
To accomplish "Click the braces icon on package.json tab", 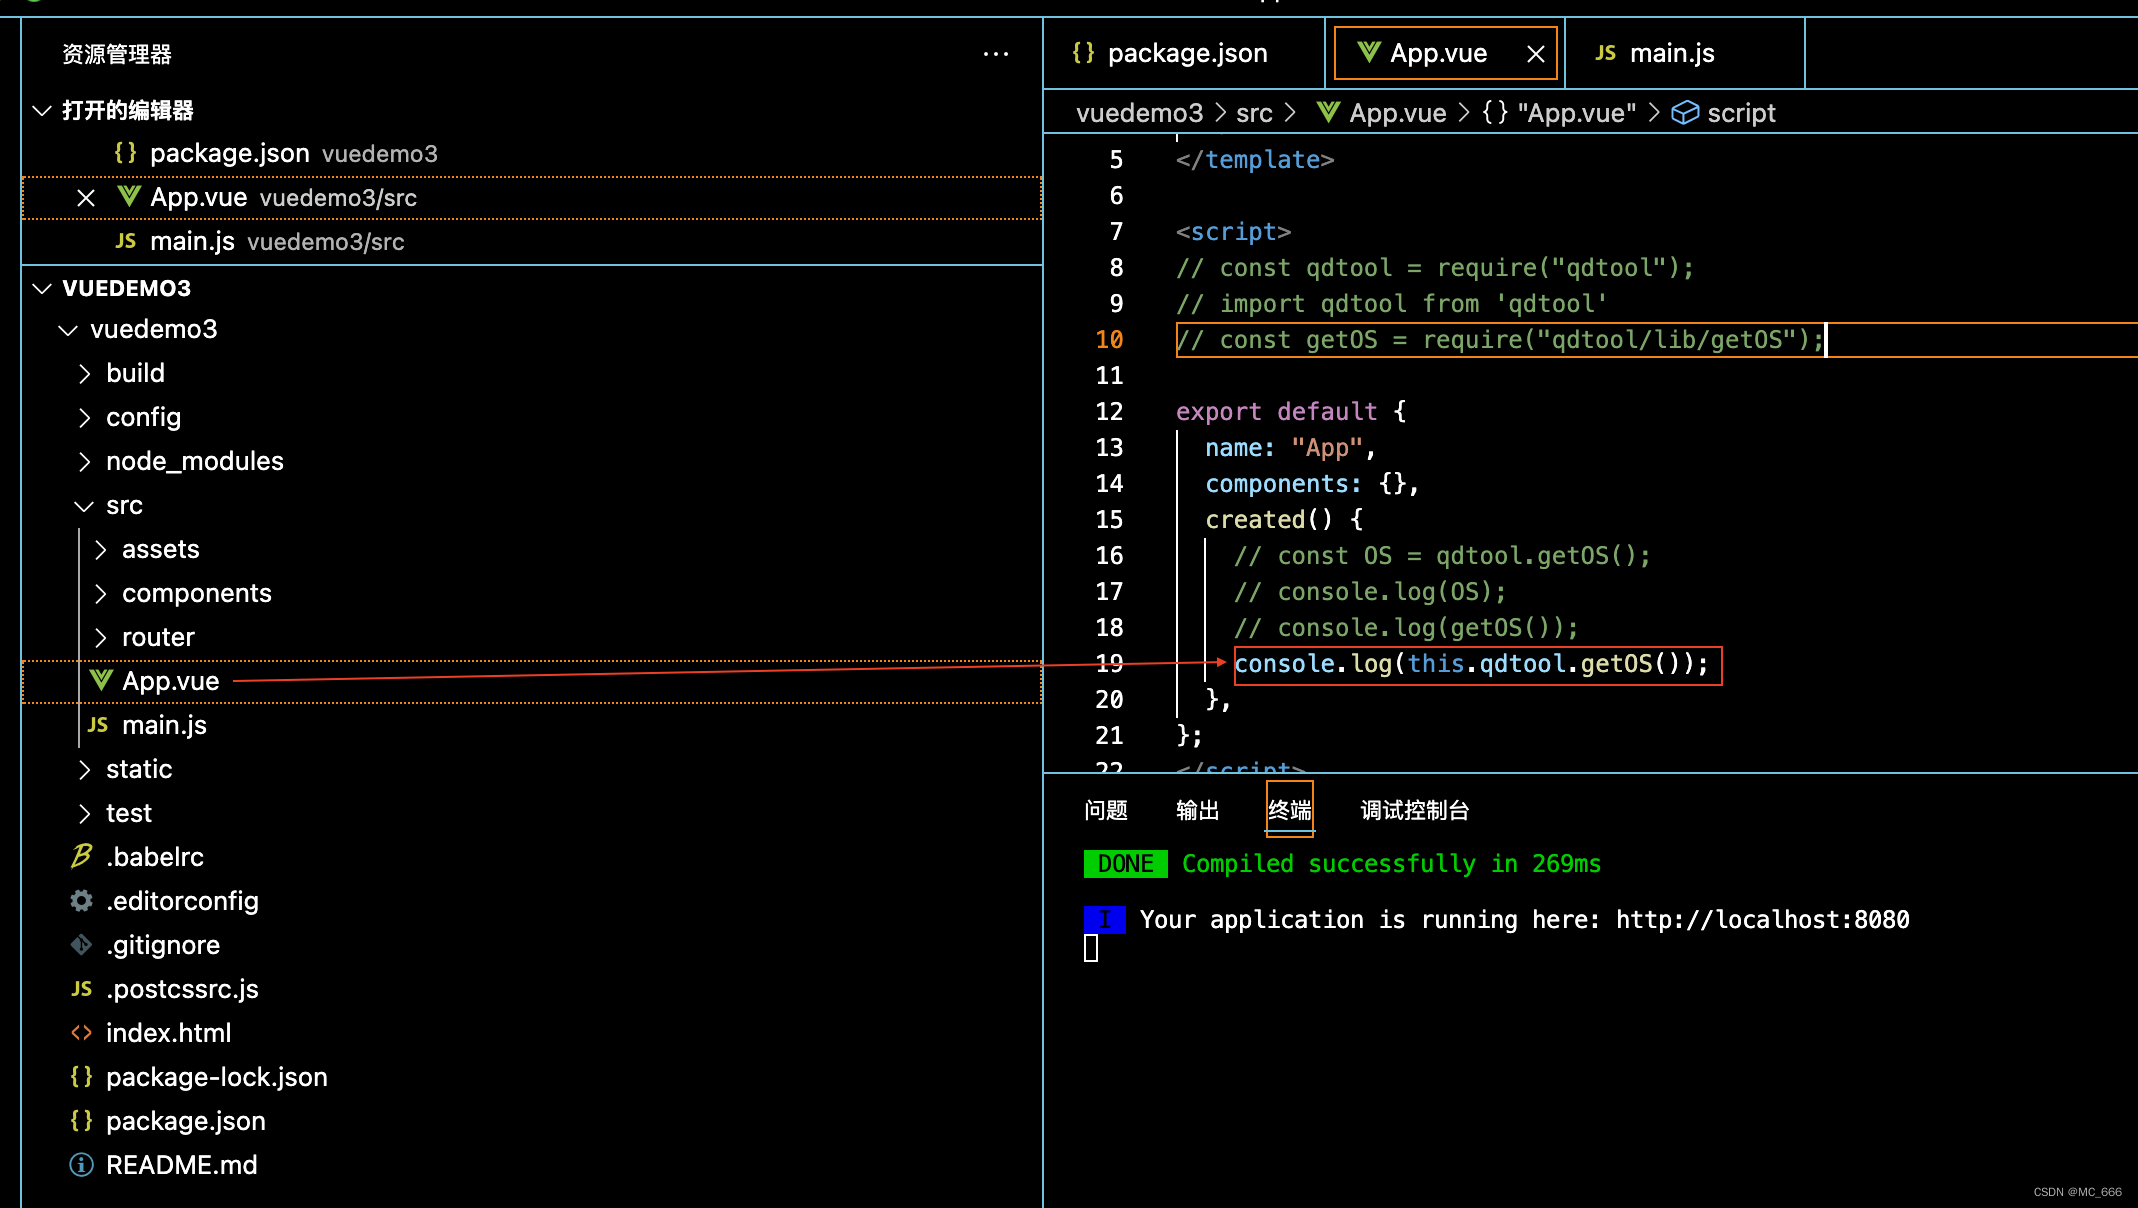I will pyautogui.click(x=1083, y=53).
